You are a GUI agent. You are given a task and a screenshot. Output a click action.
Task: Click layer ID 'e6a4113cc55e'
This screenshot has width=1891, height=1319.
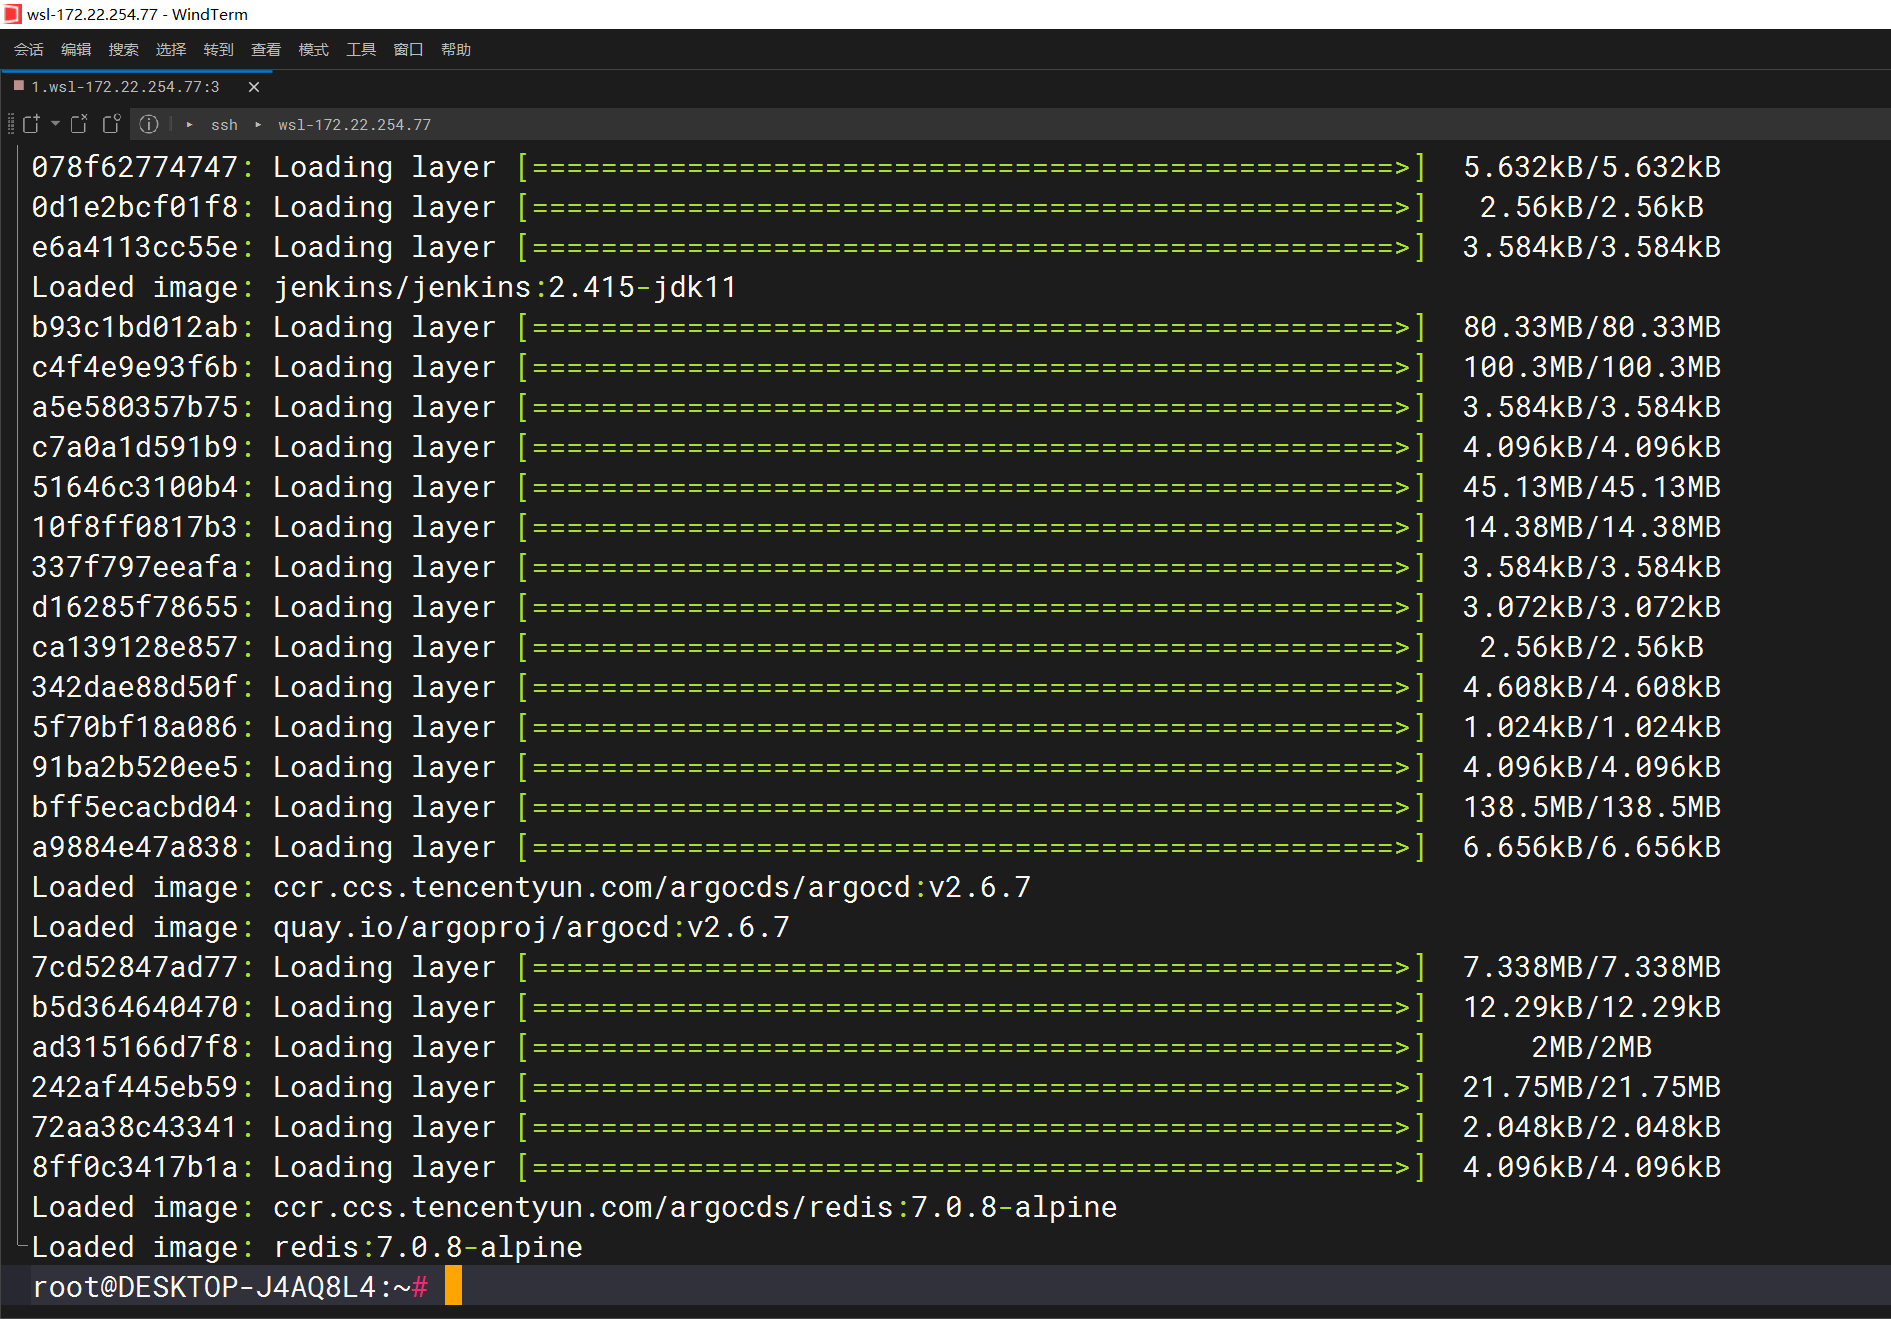tap(135, 247)
